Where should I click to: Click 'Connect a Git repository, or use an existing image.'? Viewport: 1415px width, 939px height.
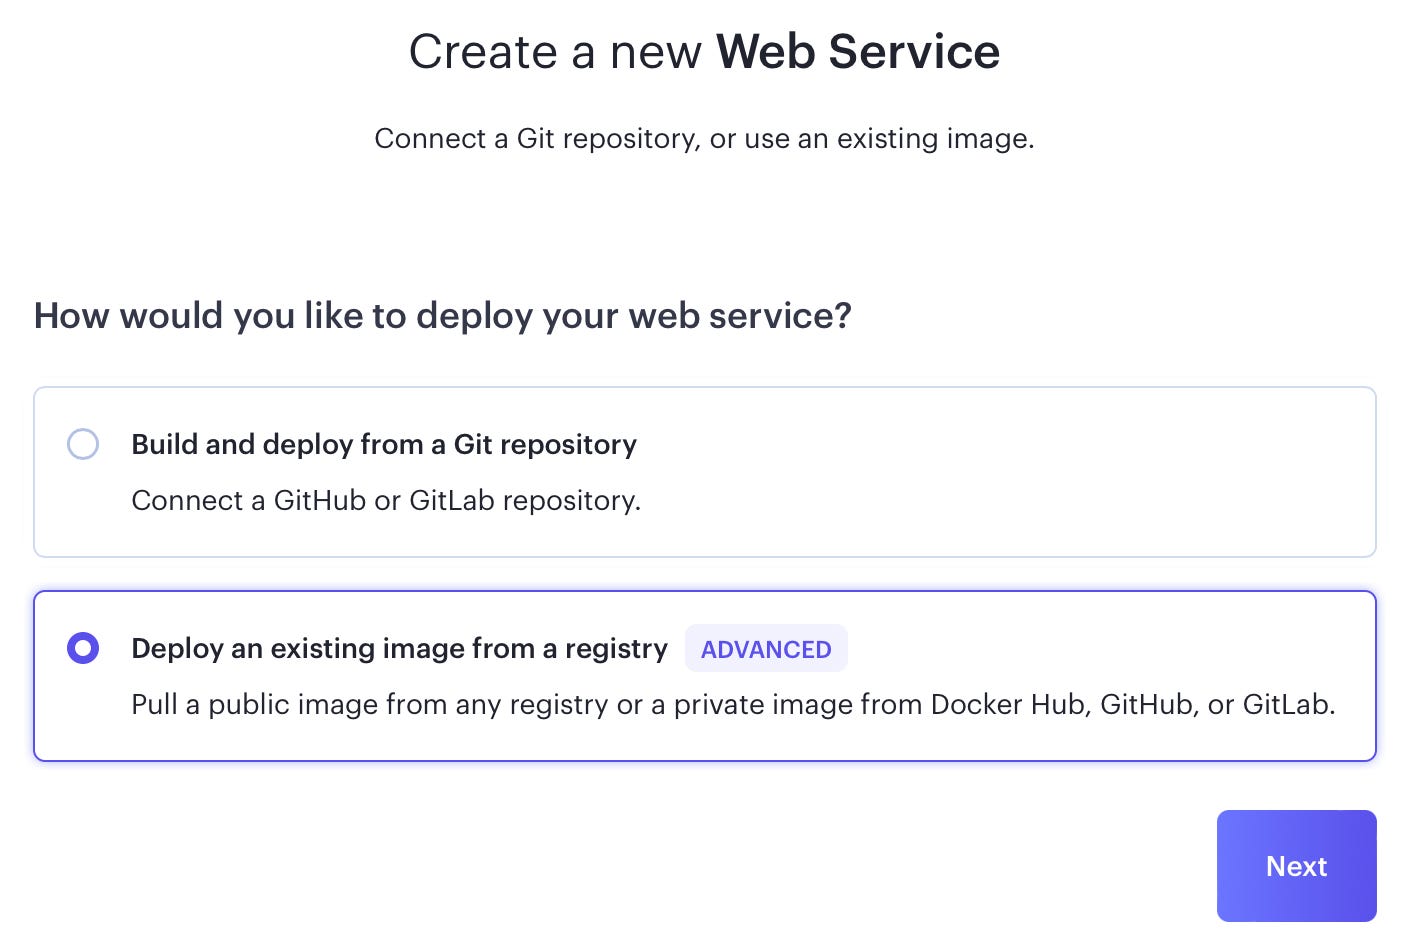click(x=705, y=138)
